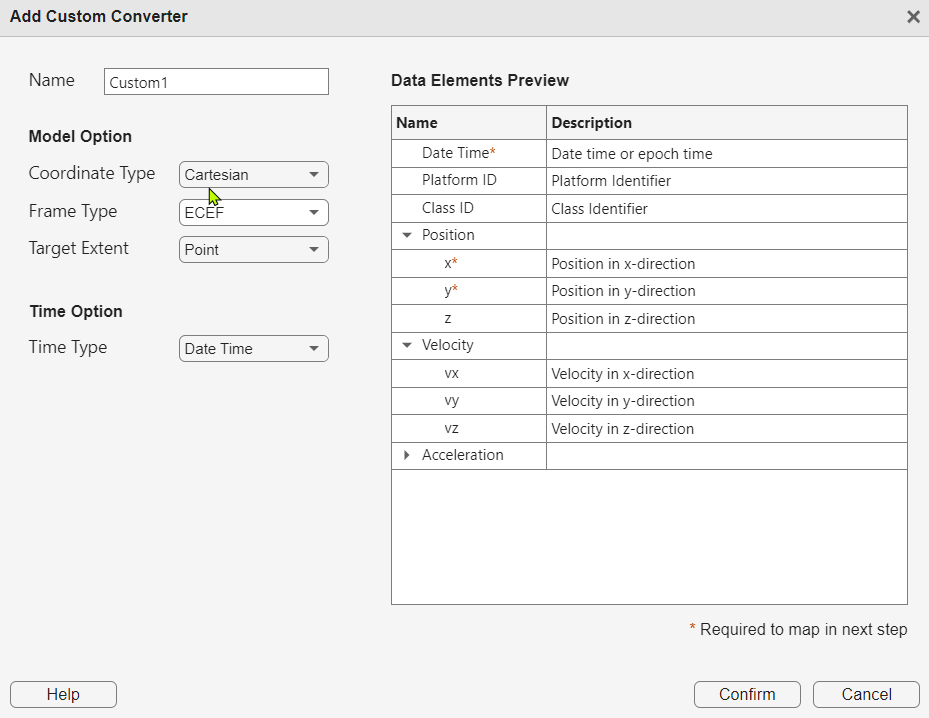Select the vx velocity element
Image resolution: width=929 pixels, height=718 pixels.
pyautogui.click(x=451, y=374)
